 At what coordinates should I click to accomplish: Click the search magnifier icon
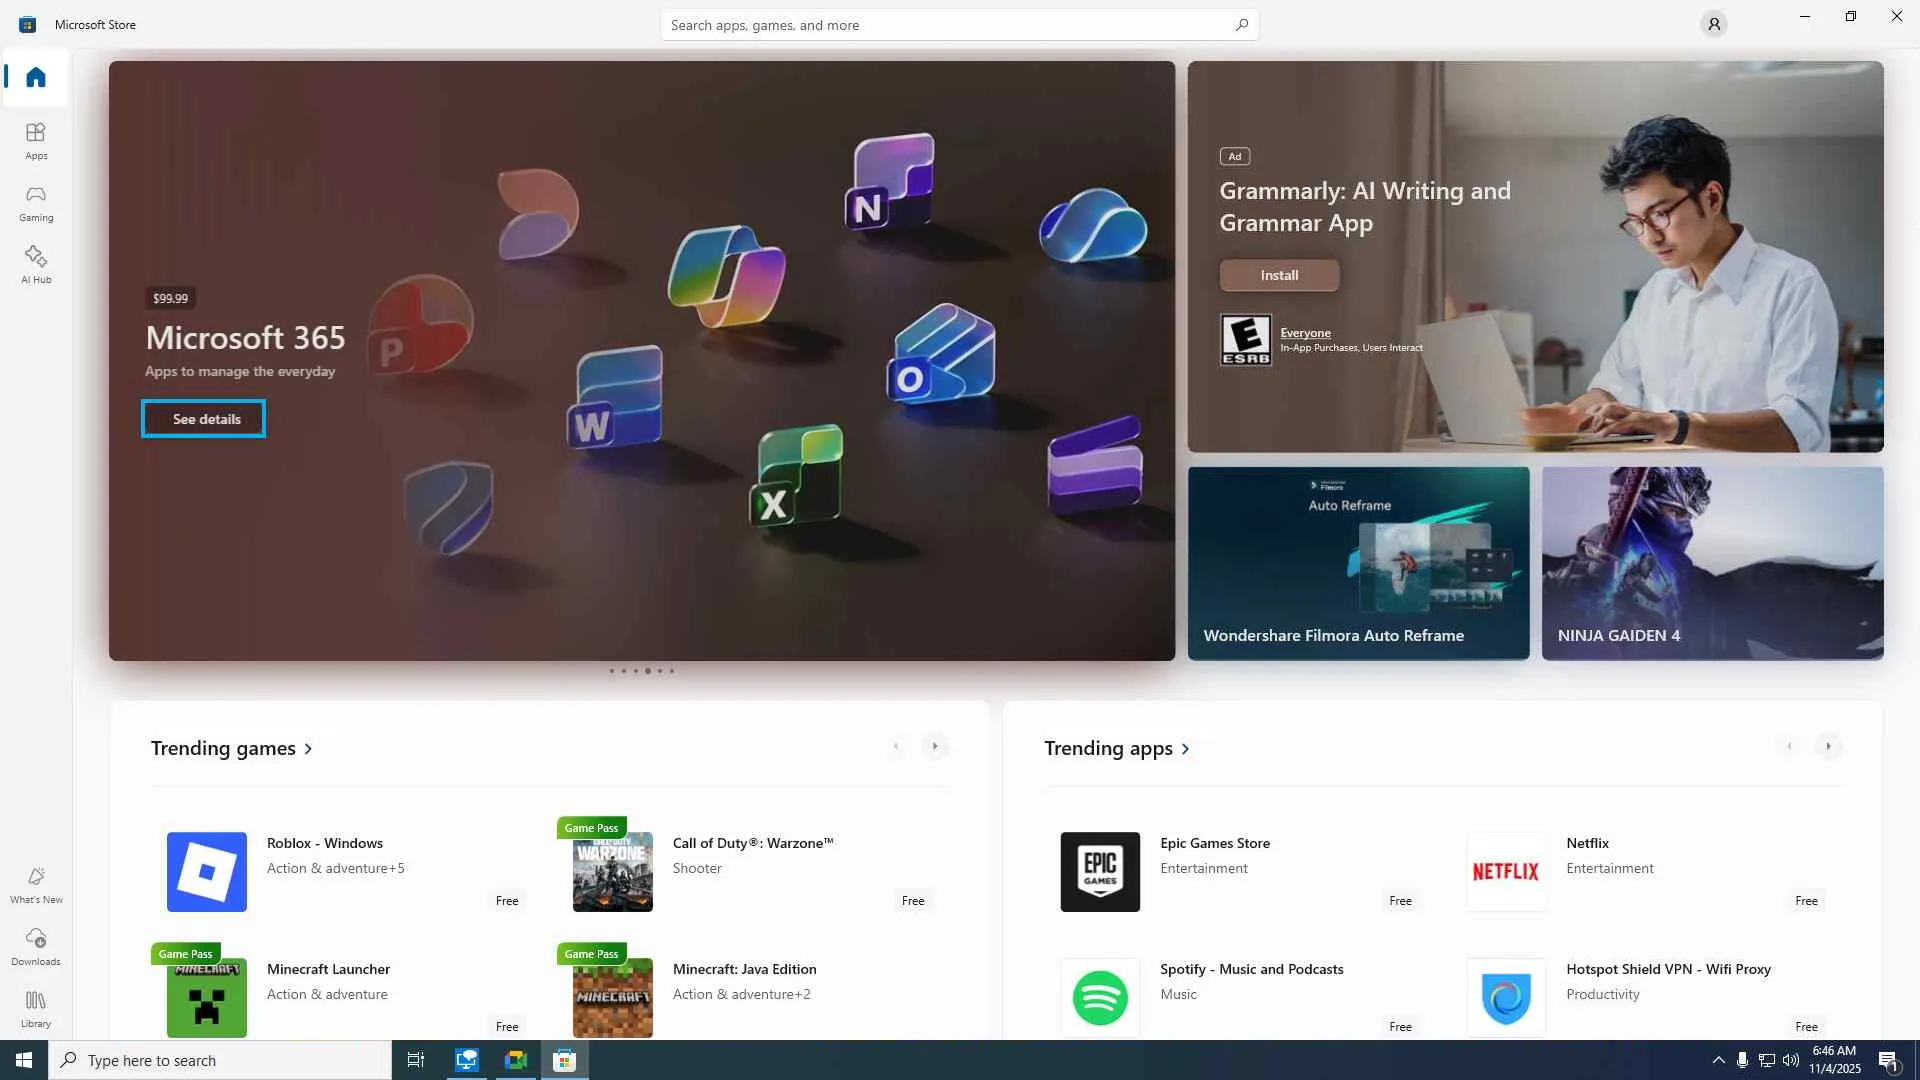[1241, 25]
